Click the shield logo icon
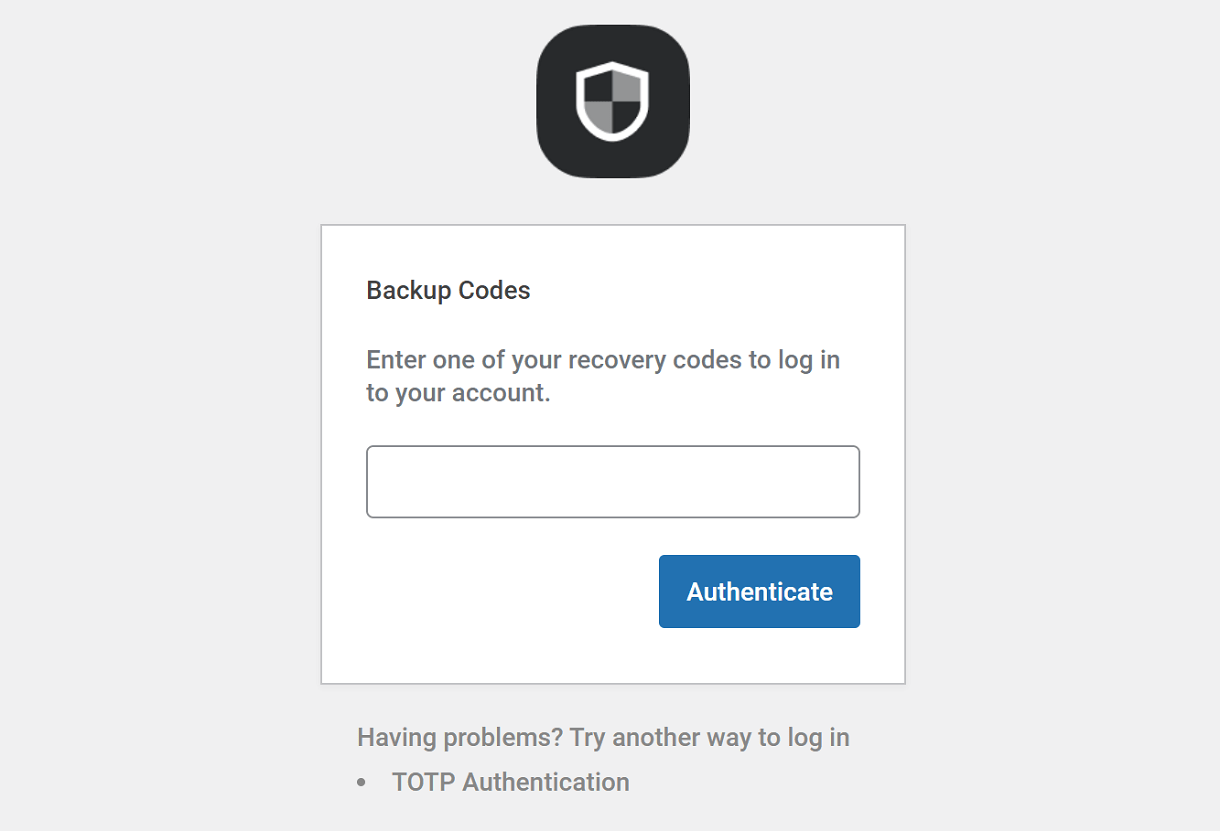 [x=613, y=101]
